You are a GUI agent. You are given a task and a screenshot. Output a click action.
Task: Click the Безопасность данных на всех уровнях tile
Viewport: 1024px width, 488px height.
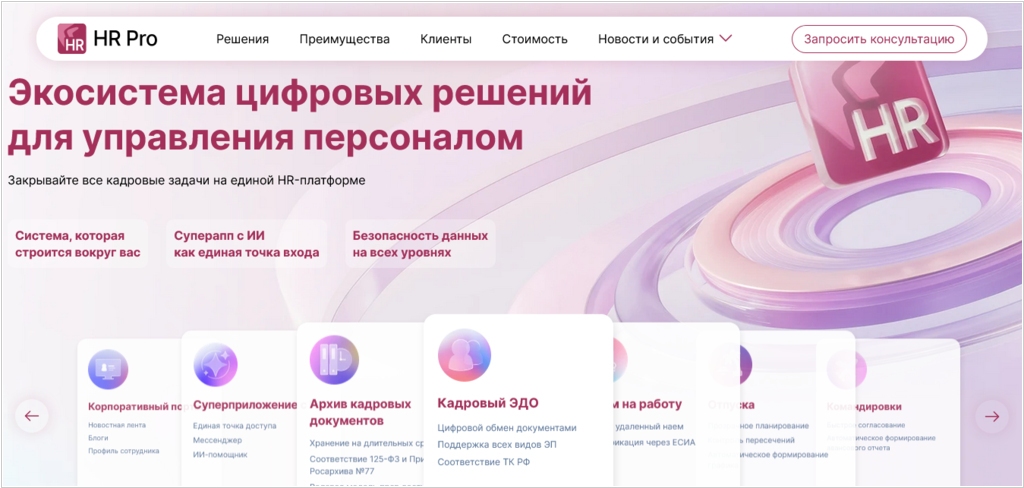420,244
